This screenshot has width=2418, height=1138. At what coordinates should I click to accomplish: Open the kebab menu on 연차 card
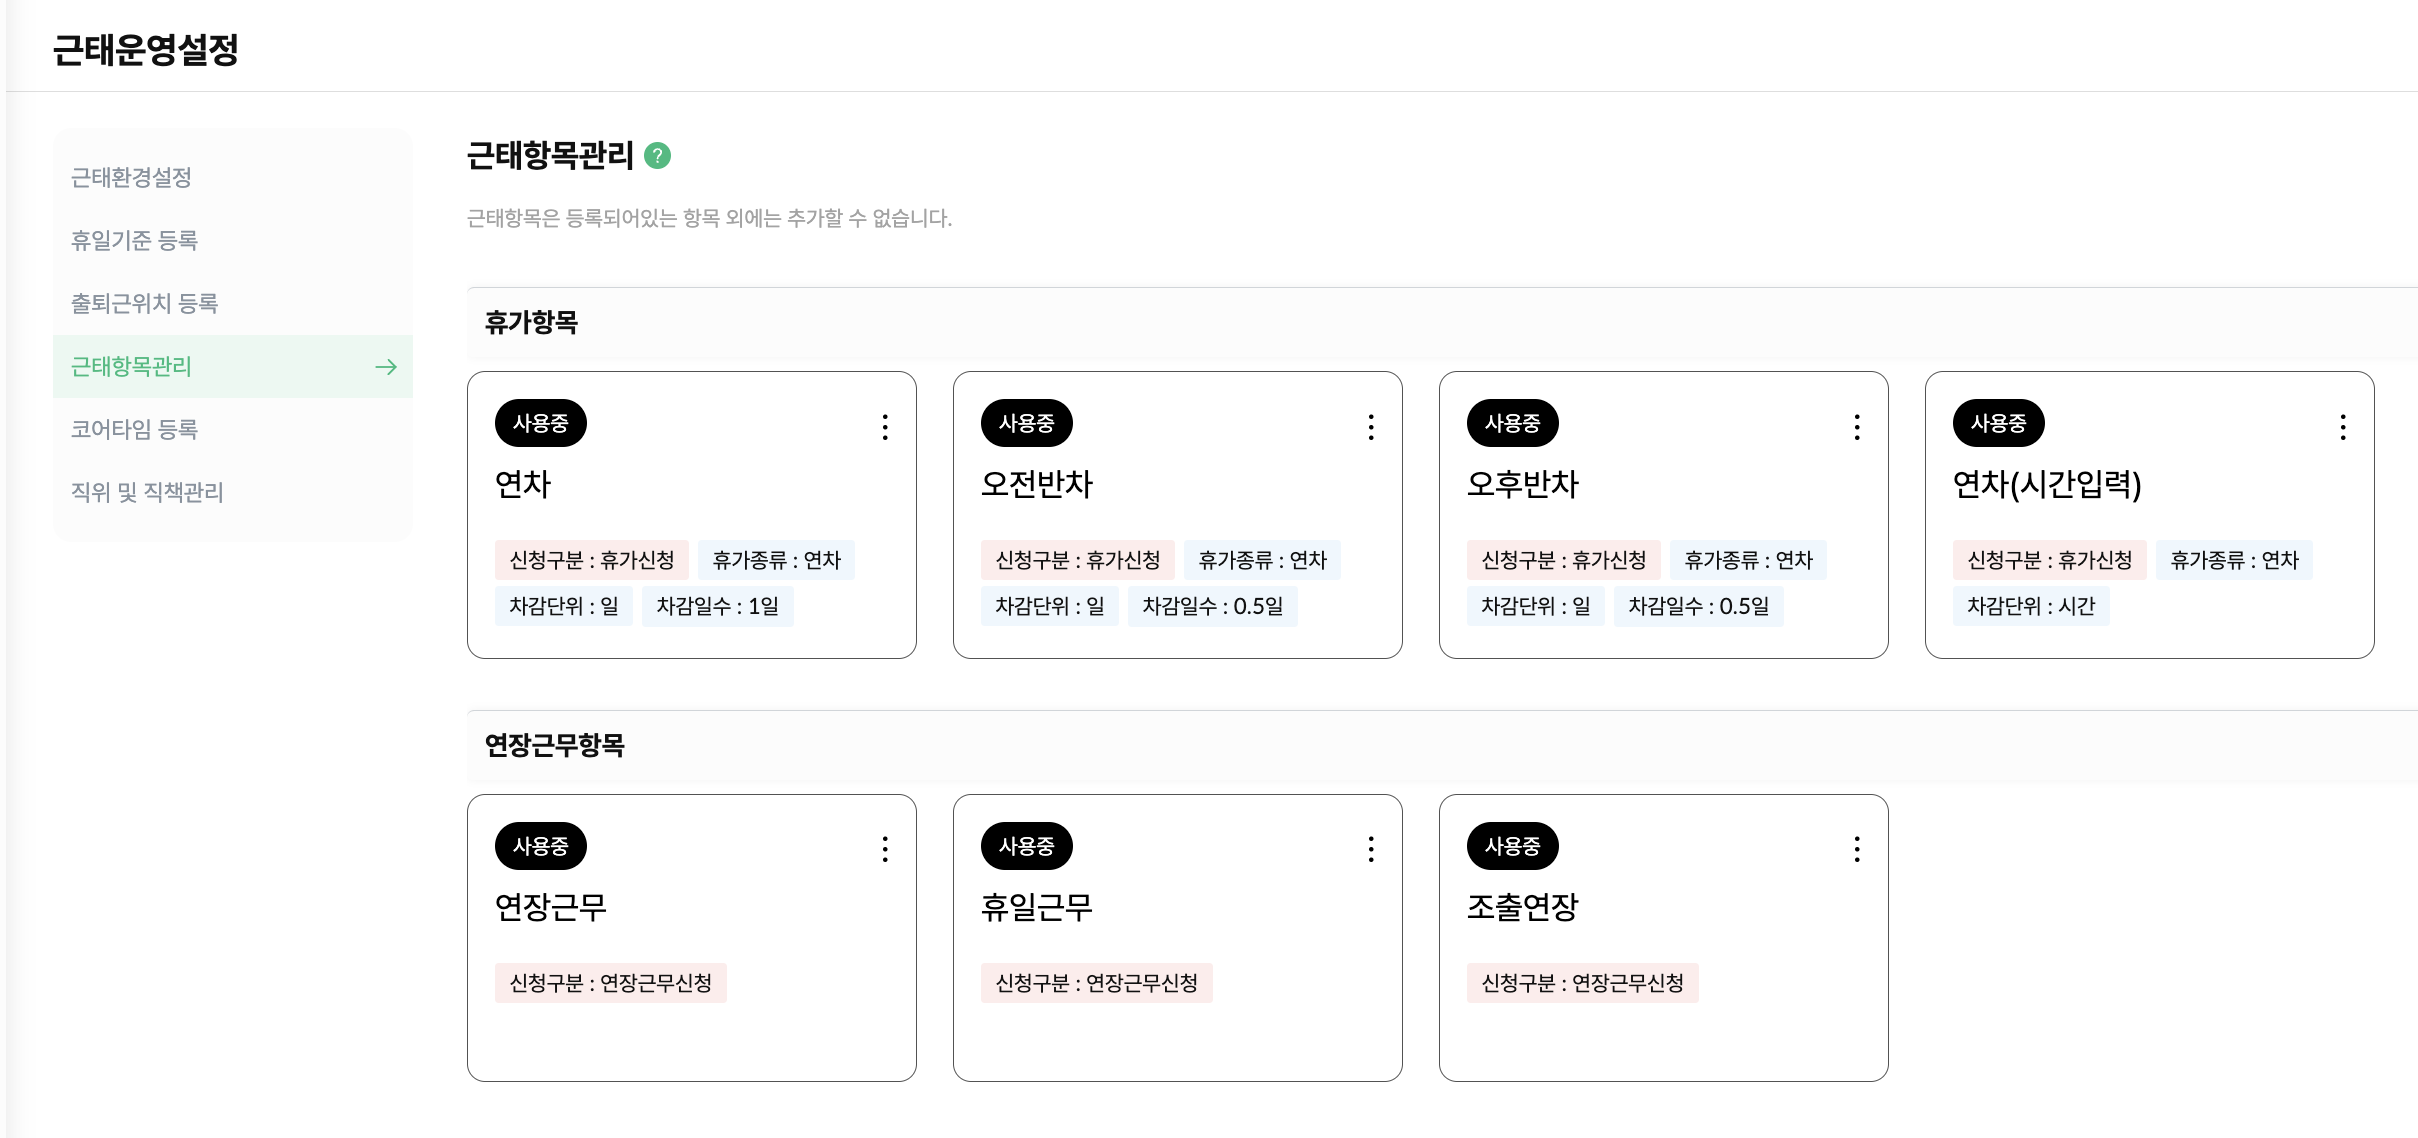click(885, 427)
